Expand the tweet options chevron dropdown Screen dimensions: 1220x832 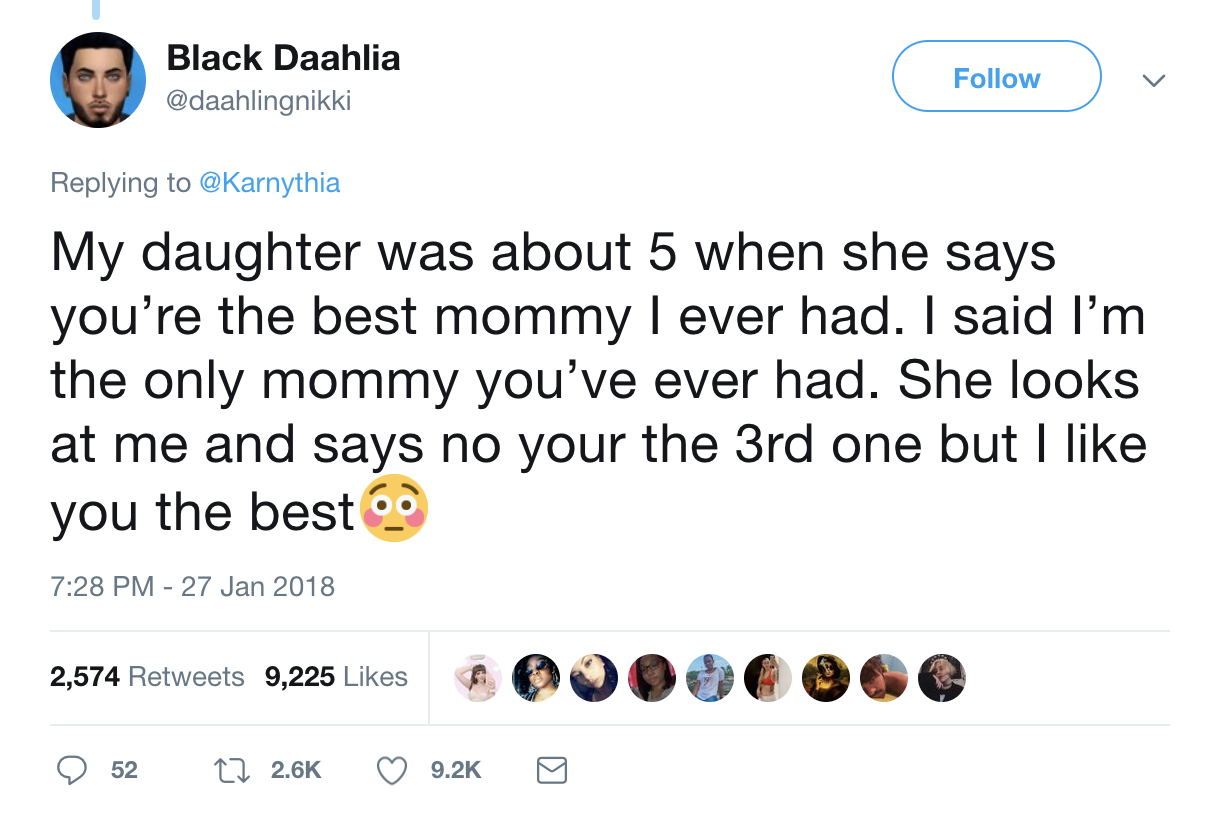[1154, 78]
